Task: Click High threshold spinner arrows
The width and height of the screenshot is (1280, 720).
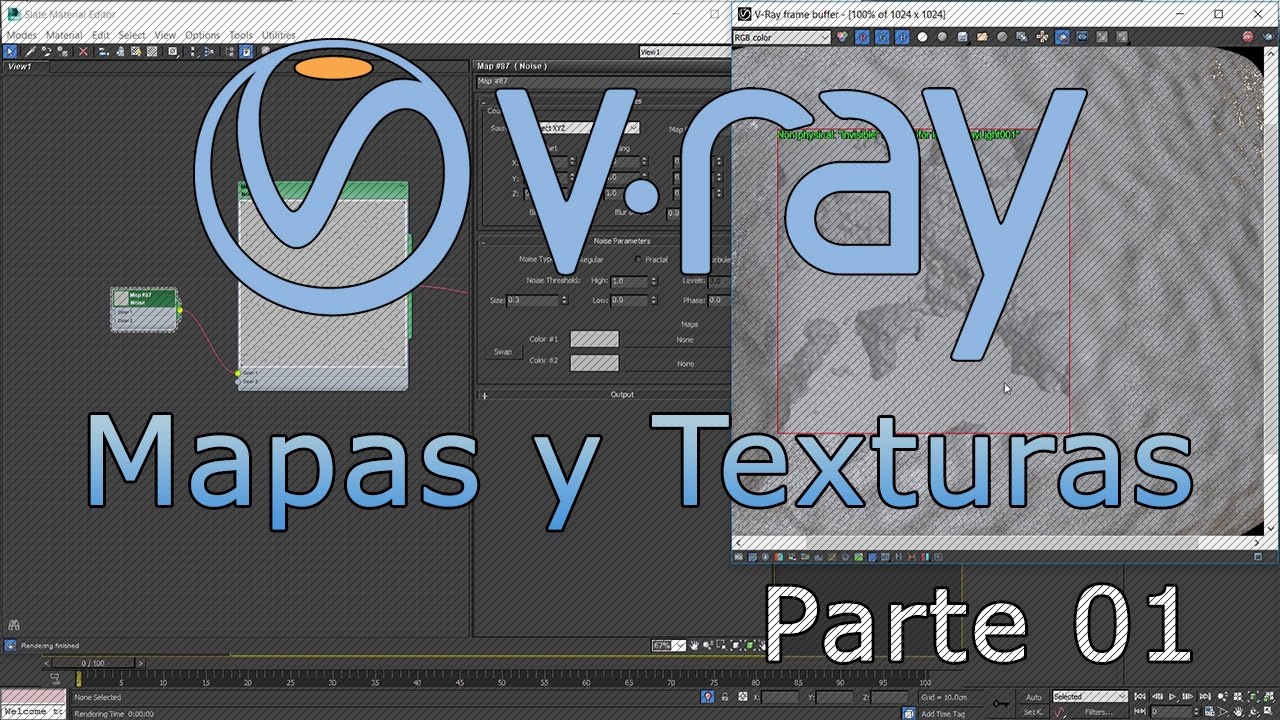Action: click(x=654, y=282)
